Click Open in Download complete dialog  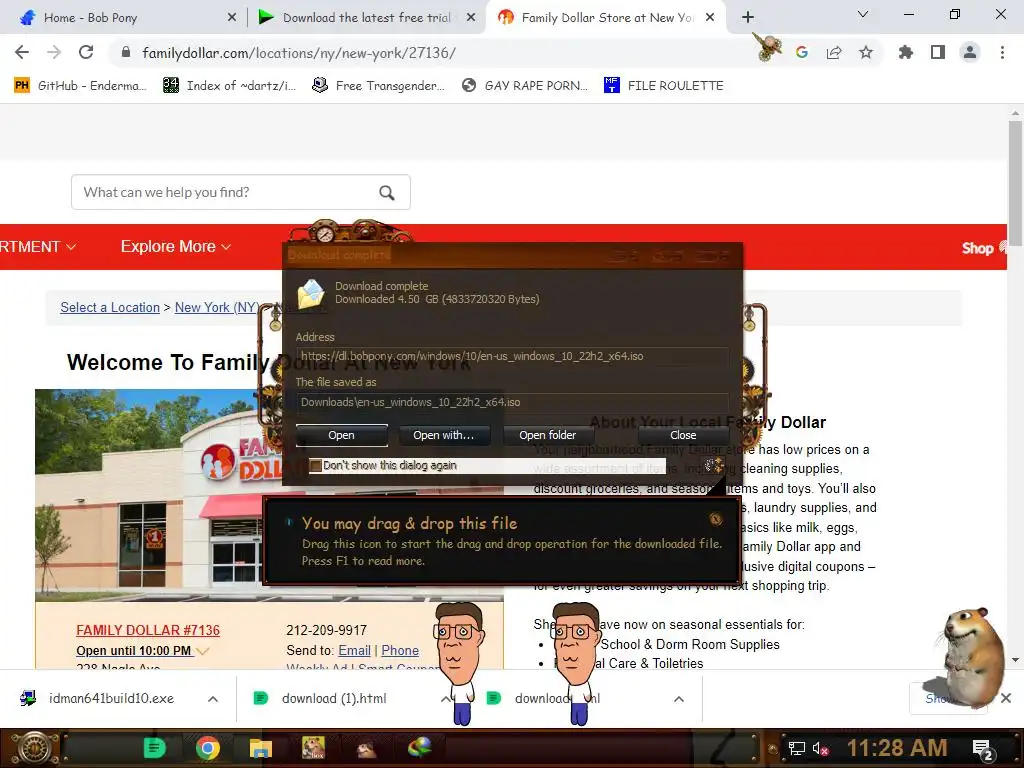(342, 435)
